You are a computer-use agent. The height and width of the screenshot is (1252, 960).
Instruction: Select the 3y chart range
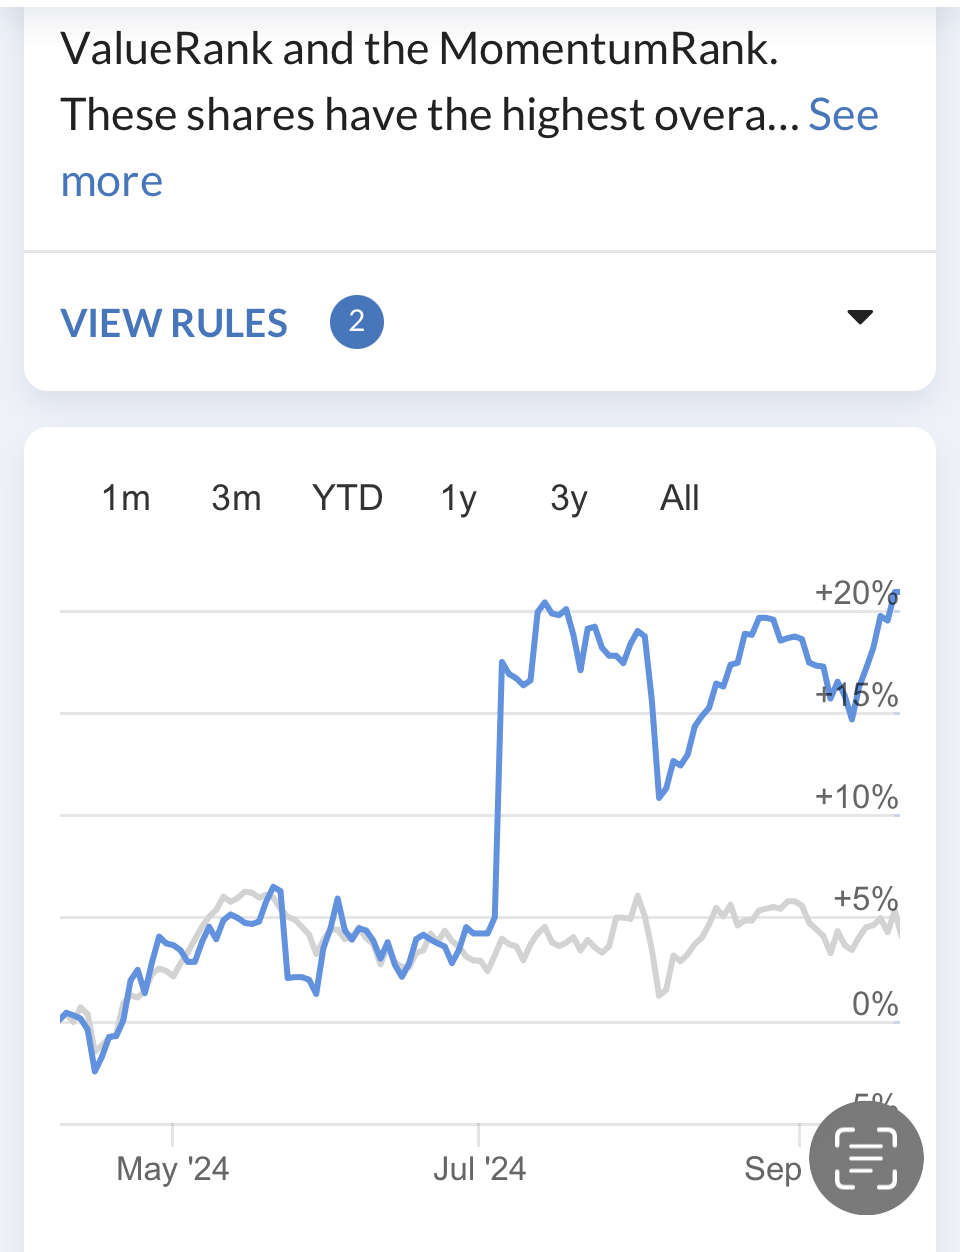pos(569,497)
